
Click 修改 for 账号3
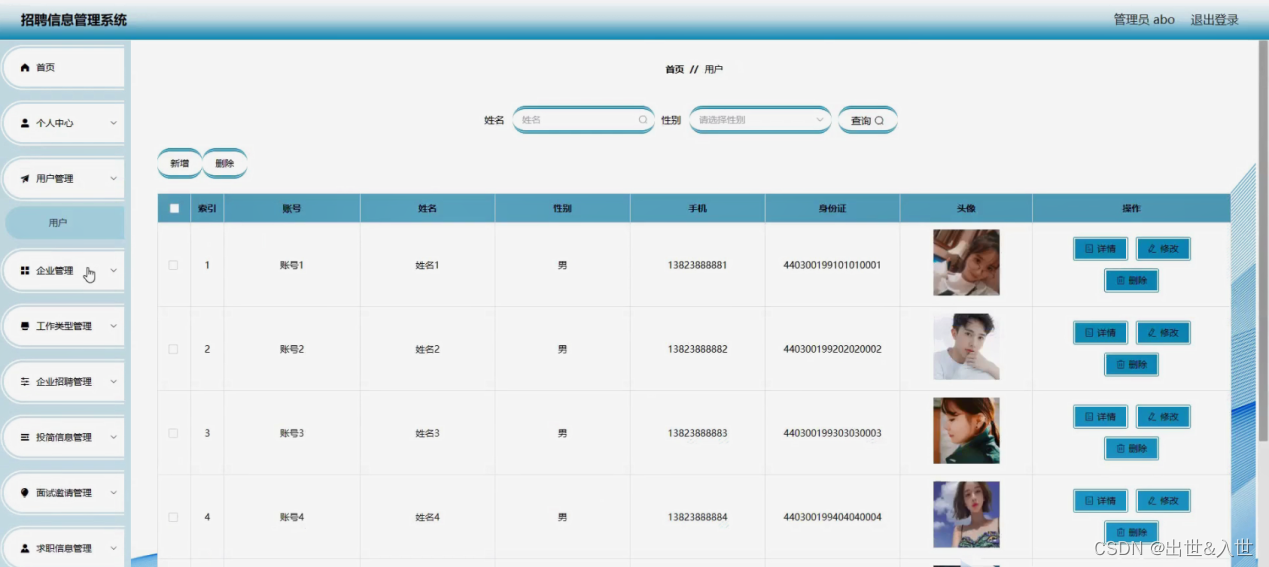click(x=1163, y=416)
